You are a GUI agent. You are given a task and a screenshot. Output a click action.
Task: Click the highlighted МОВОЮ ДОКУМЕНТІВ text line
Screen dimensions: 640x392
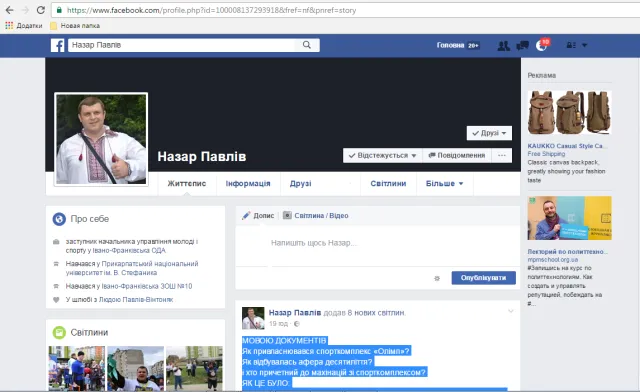click(x=284, y=341)
